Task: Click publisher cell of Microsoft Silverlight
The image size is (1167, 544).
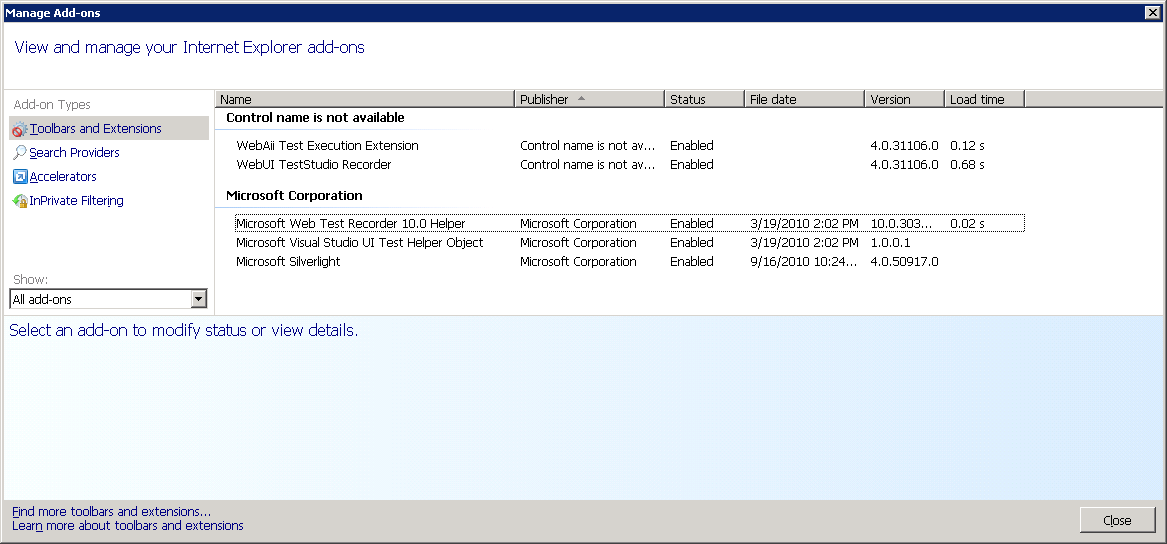Action: (578, 261)
